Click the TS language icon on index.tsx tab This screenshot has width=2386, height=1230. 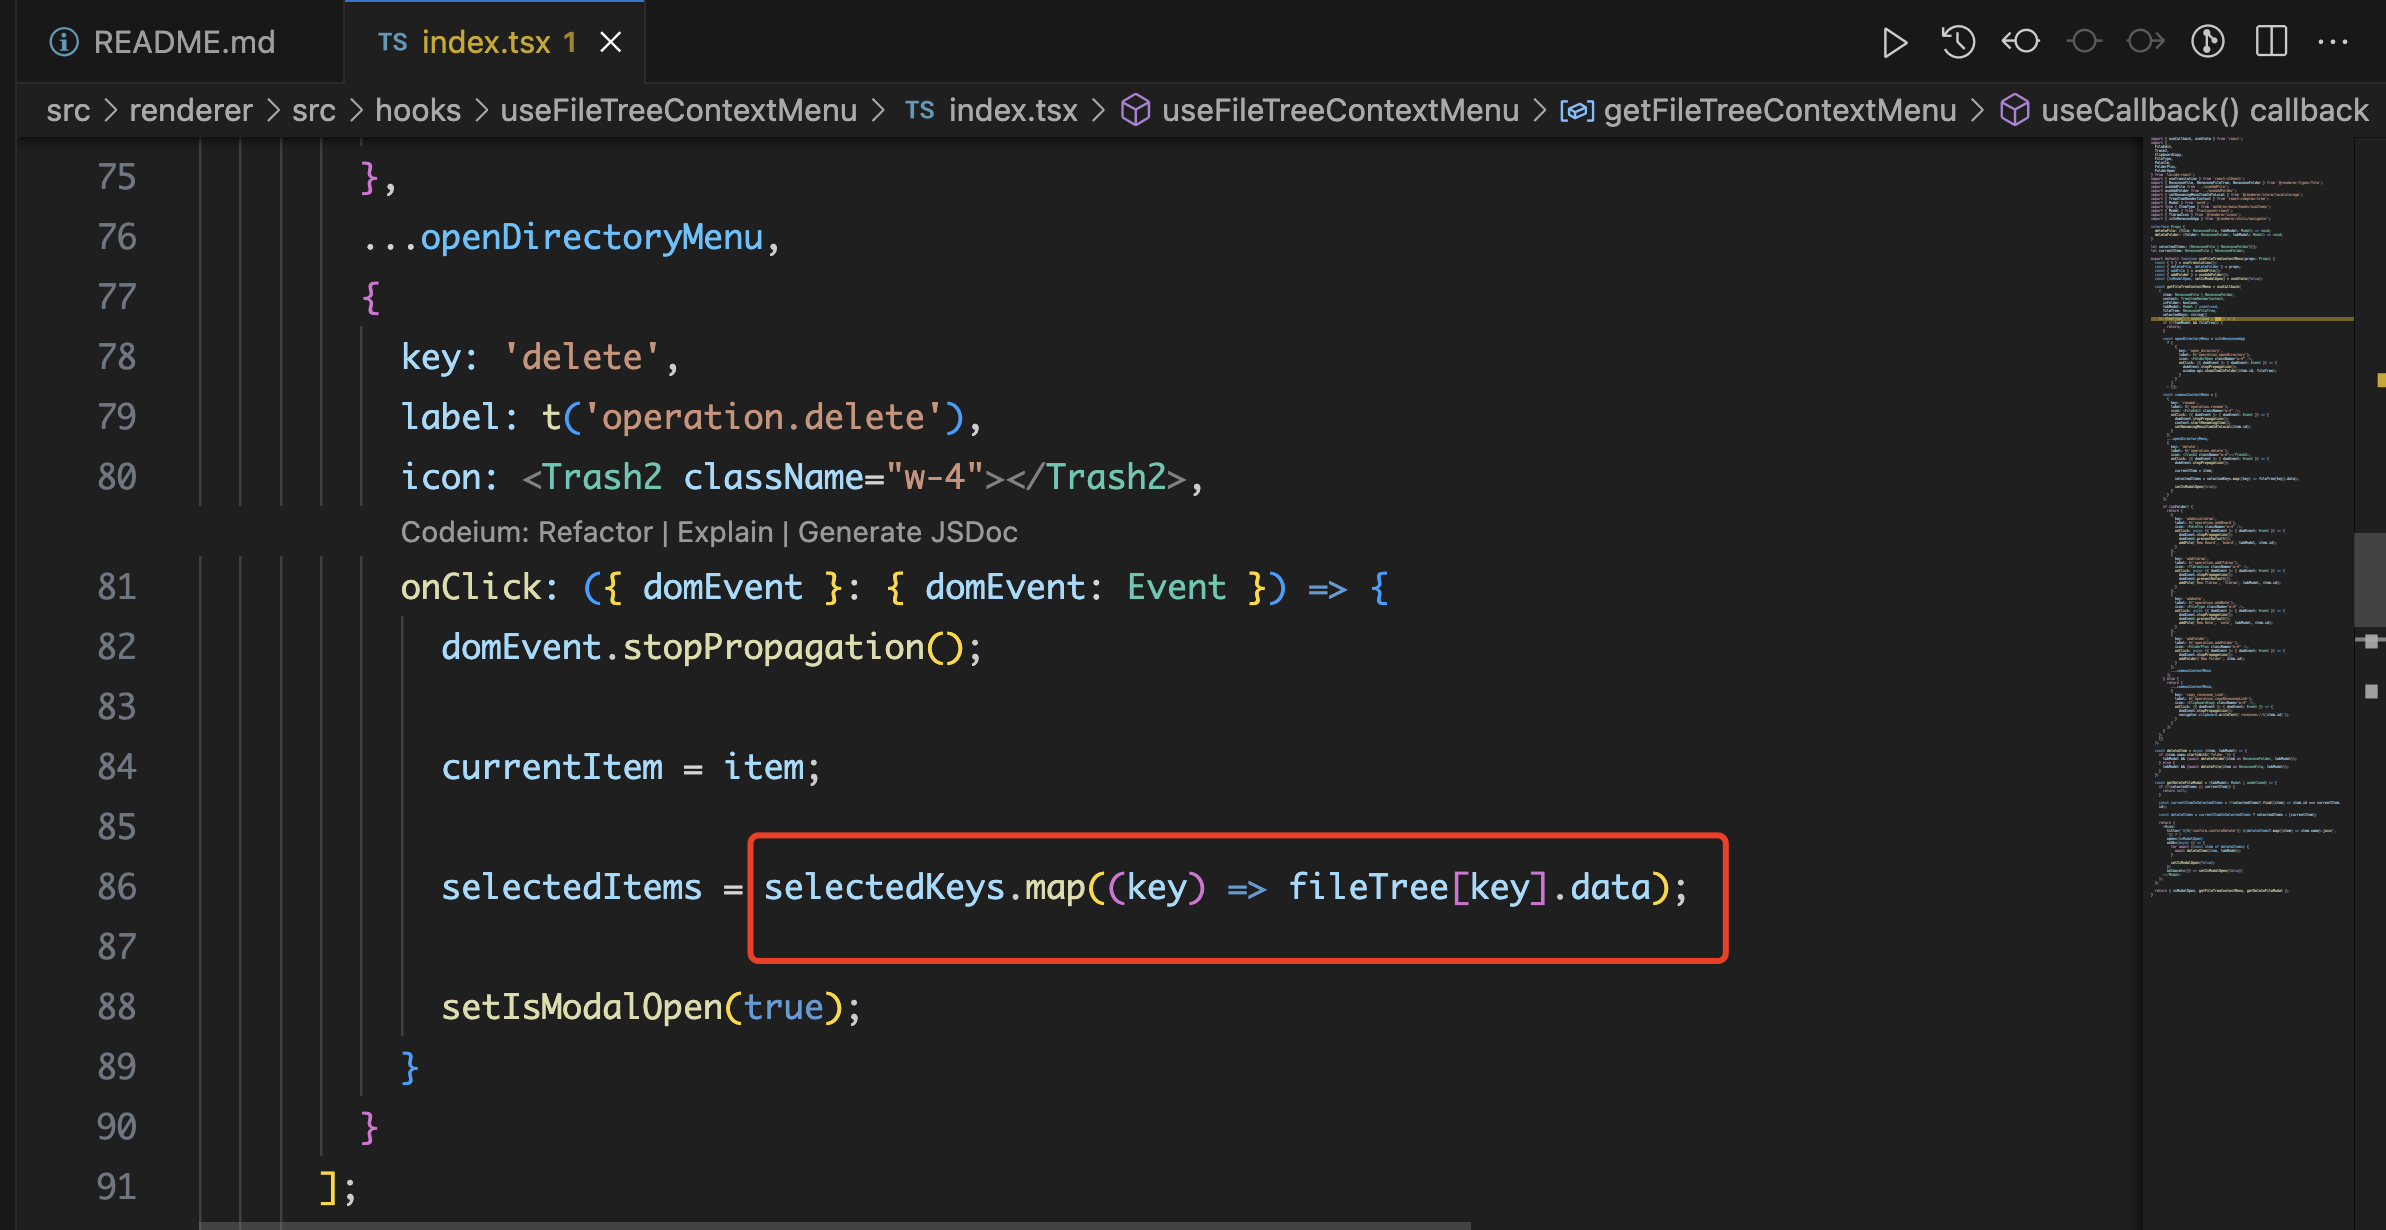tap(393, 42)
